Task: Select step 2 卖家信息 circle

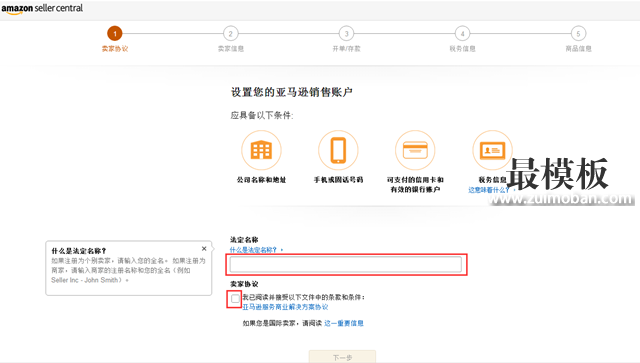Action: (x=231, y=33)
